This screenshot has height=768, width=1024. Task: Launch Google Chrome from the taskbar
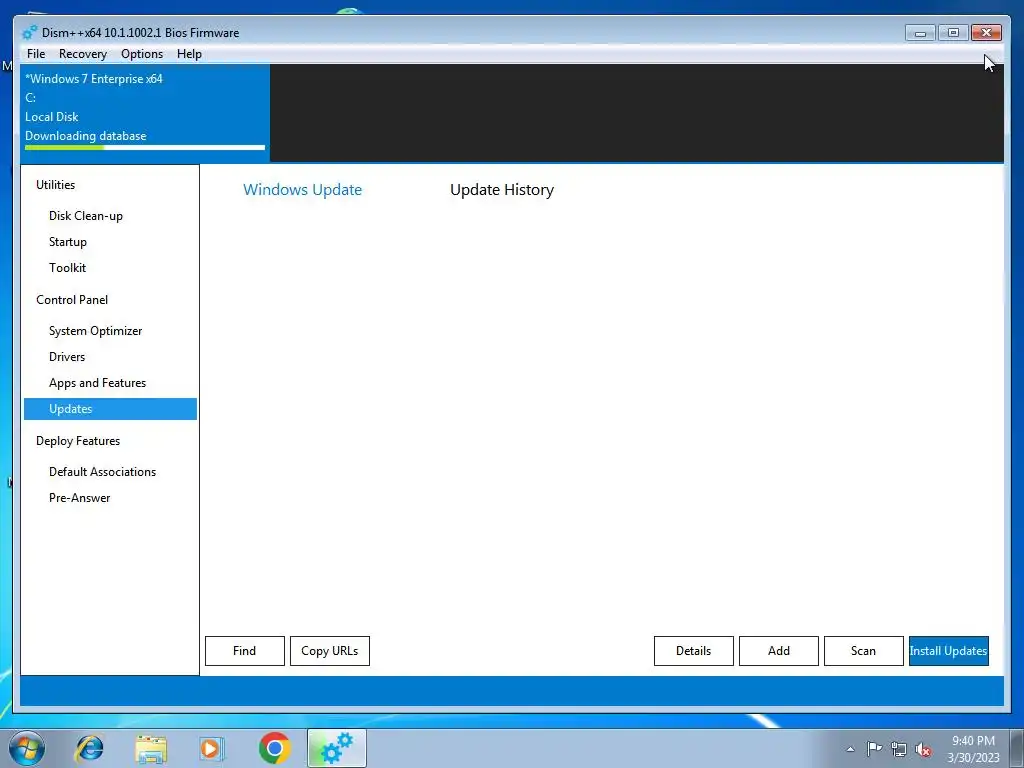[x=274, y=748]
